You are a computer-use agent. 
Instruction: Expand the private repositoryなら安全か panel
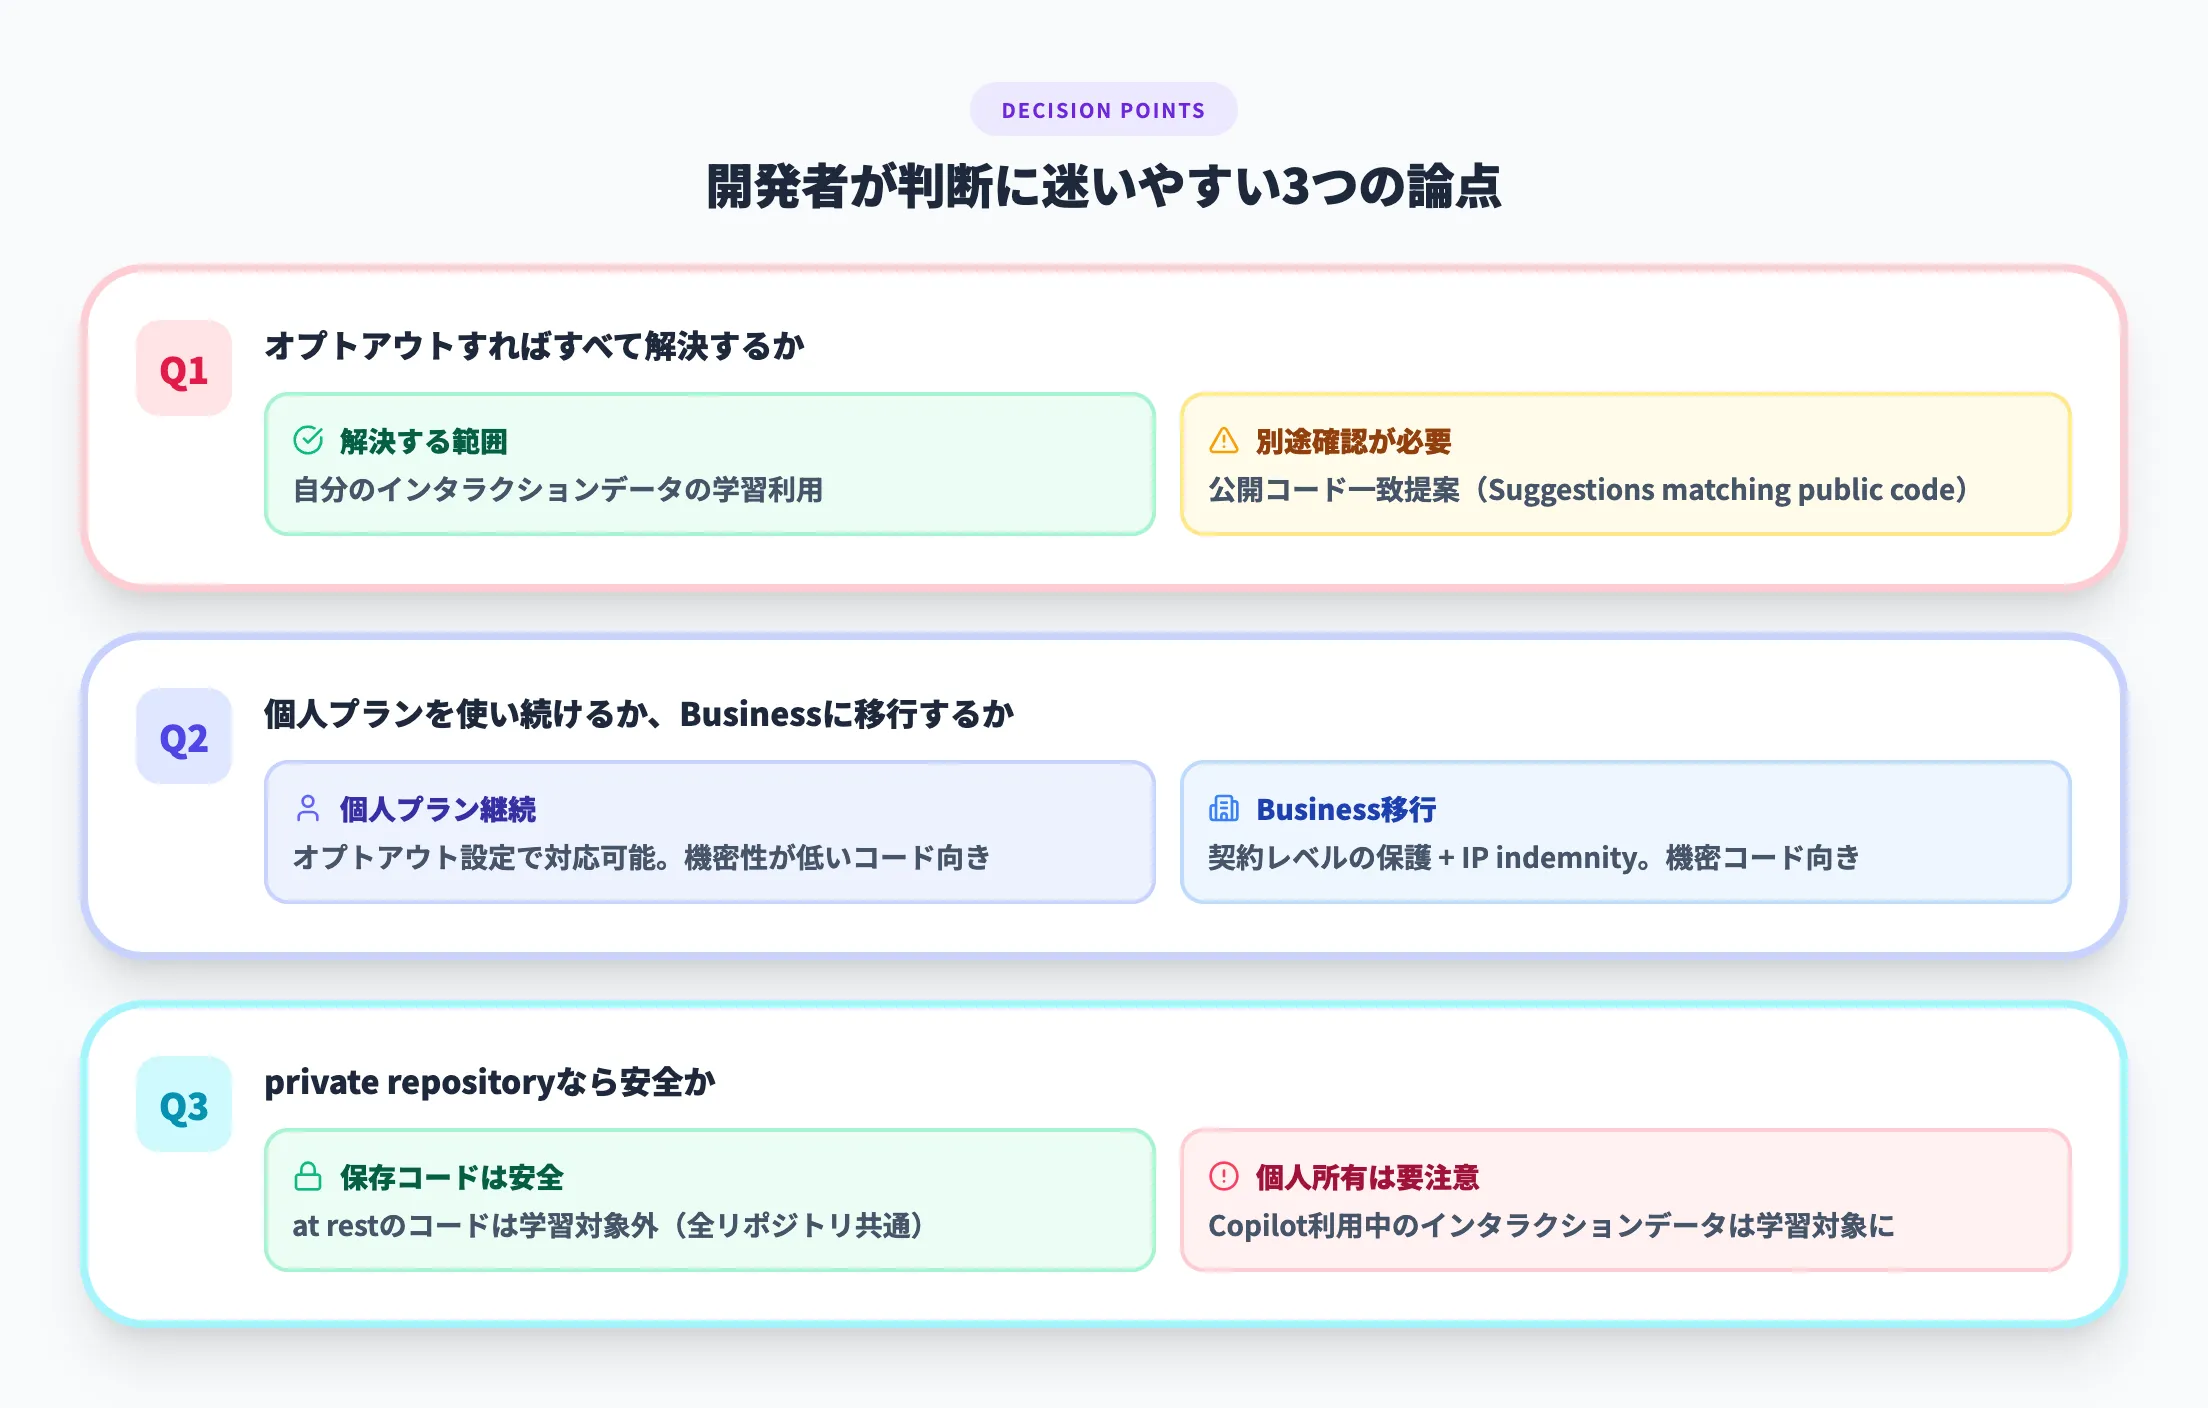pyautogui.click(x=490, y=1081)
